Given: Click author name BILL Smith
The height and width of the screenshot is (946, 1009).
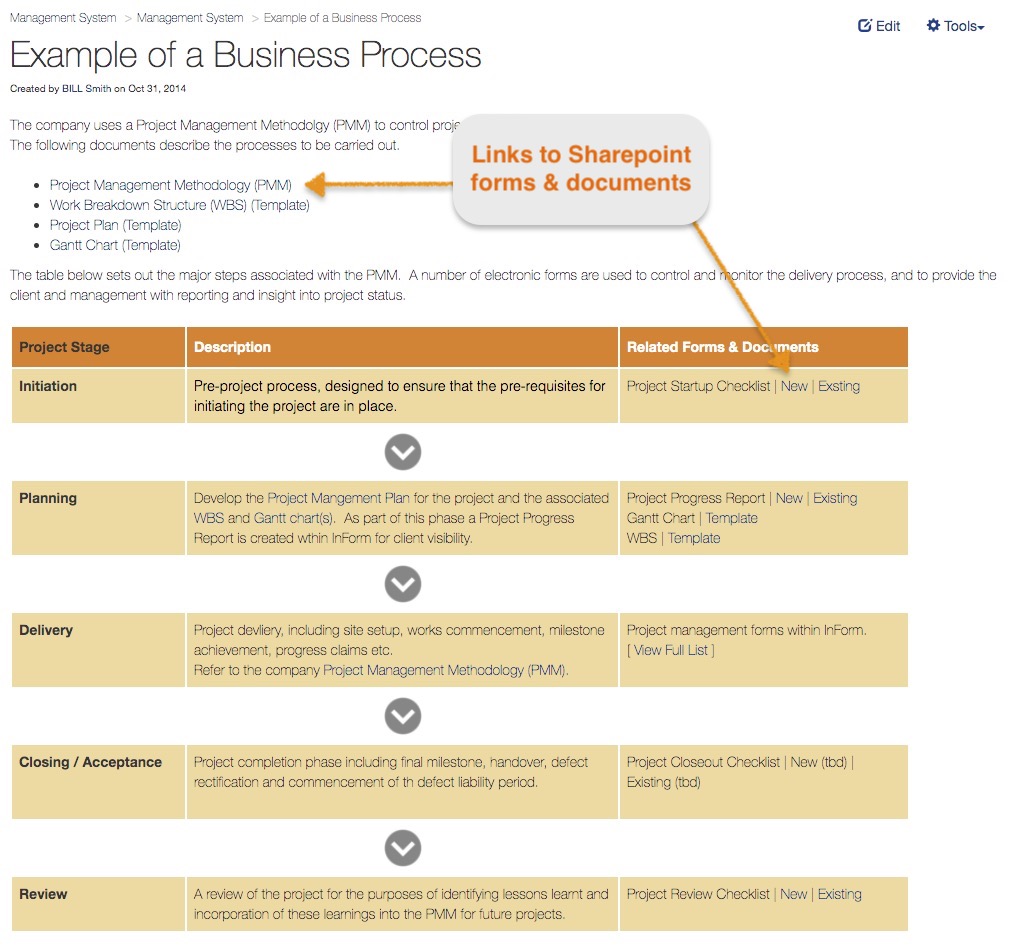Looking at the screenshot, I should [86, 89].
